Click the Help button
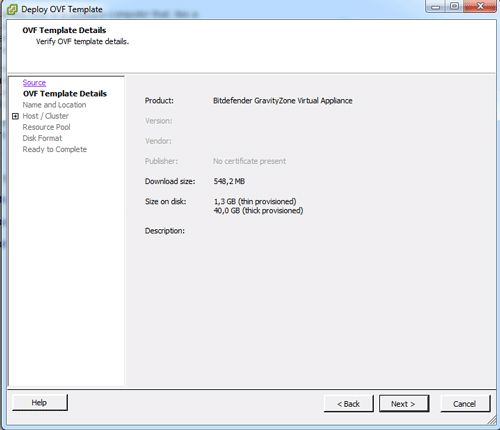Viewport: 500px width, 430px height. point(40,403)
